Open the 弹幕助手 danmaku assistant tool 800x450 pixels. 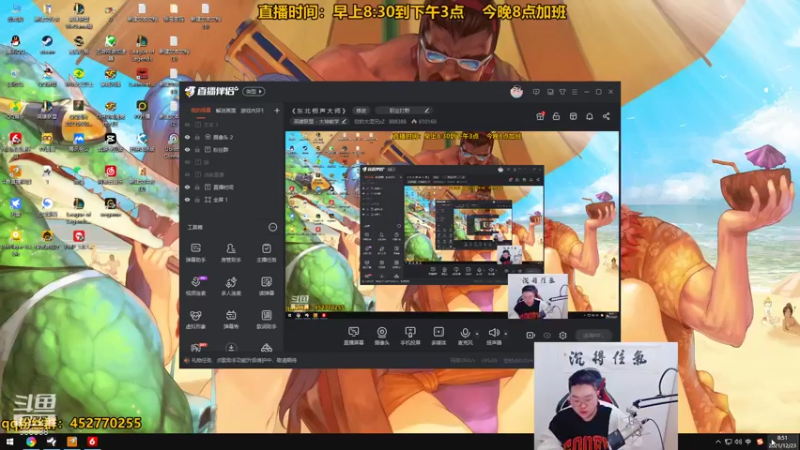195,253
